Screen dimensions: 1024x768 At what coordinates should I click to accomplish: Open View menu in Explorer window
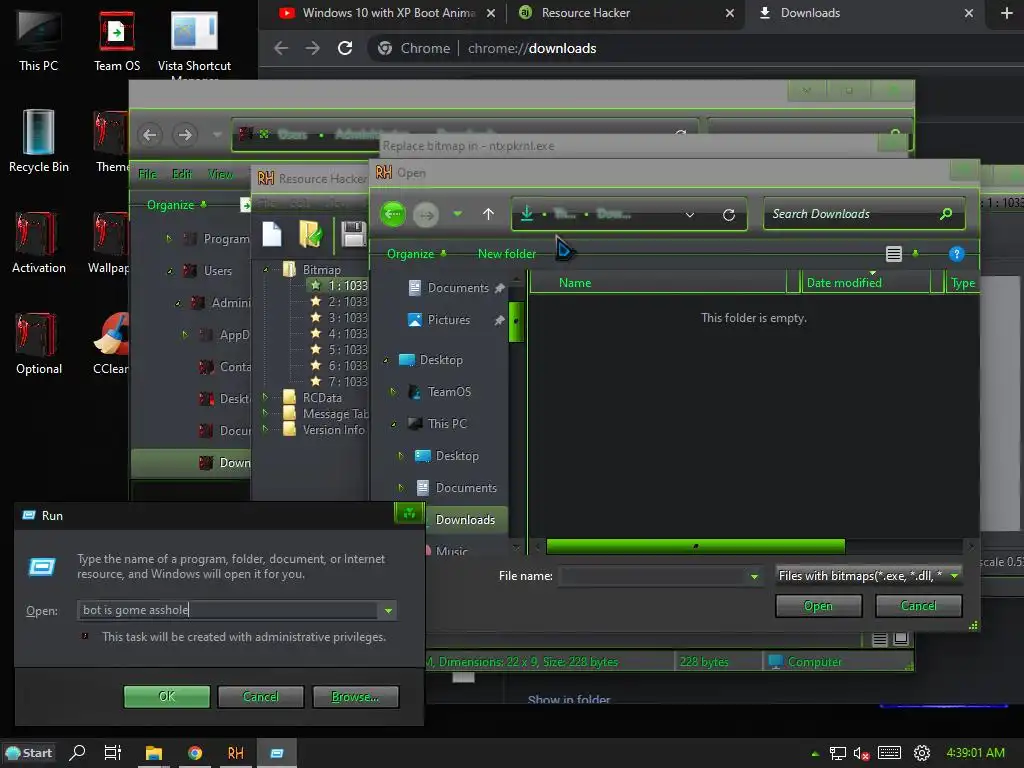[x=220, y=174]
